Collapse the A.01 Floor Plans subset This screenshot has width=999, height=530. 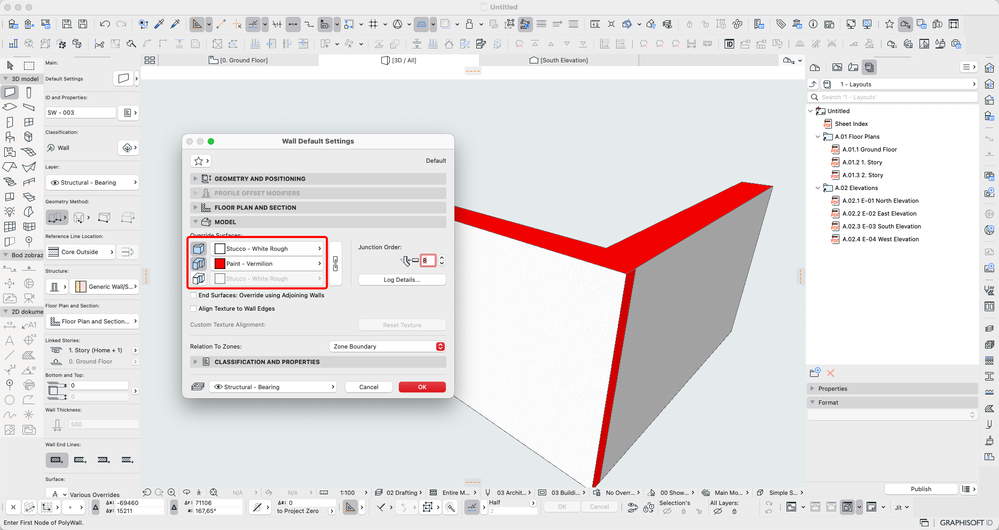click(x=818, y=136)
